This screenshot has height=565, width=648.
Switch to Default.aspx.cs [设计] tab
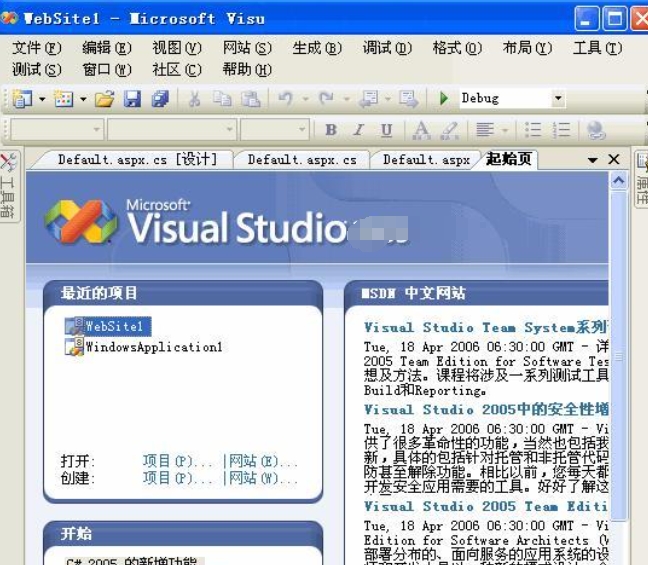(x=137, y=160)
